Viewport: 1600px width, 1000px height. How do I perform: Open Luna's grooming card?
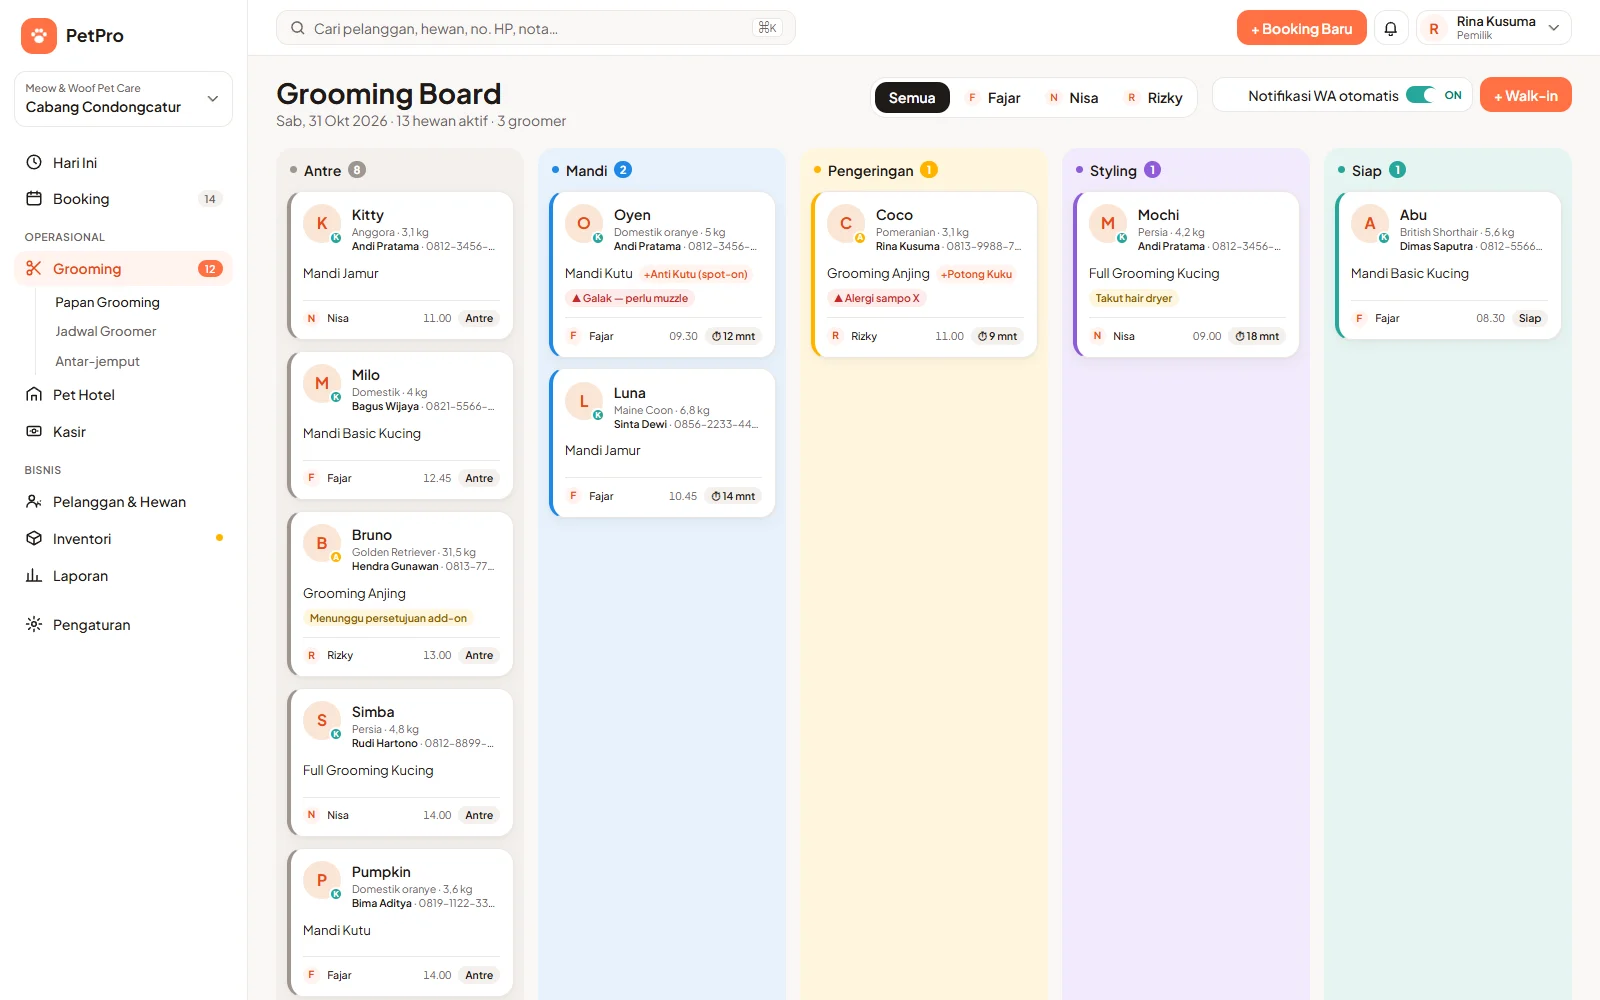click(x=662, y=443)
